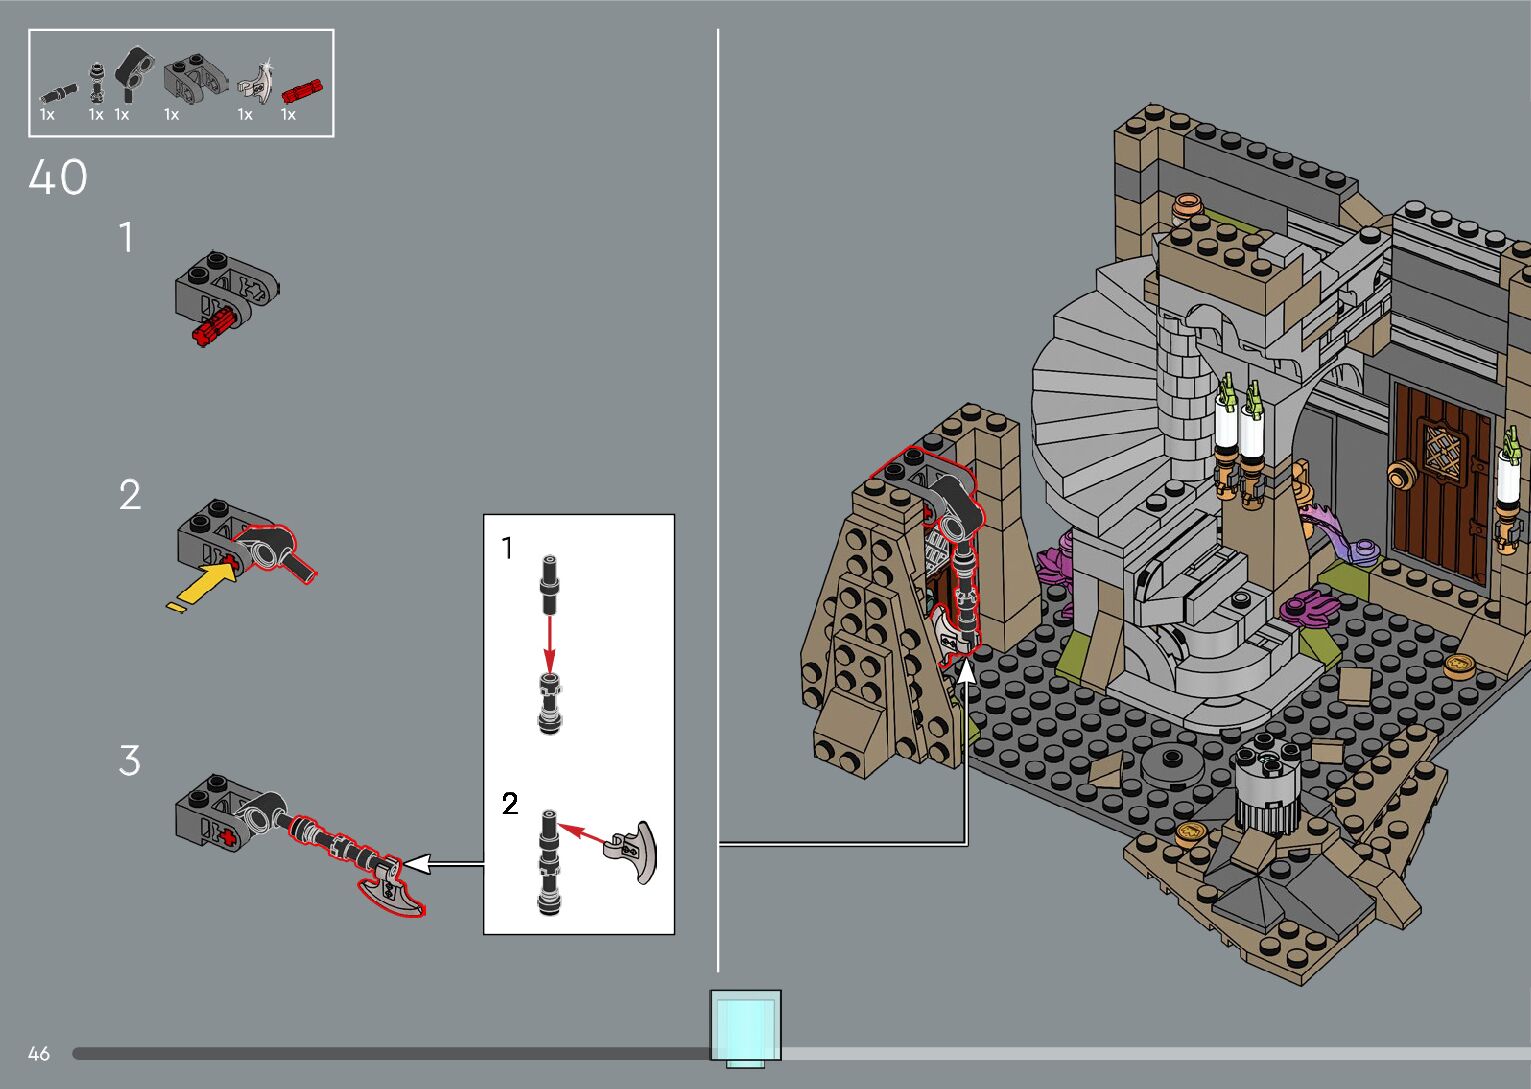Select the sub-step 3 assembled axe illustration
The image size is (1531, 1089).
(300, 842)
